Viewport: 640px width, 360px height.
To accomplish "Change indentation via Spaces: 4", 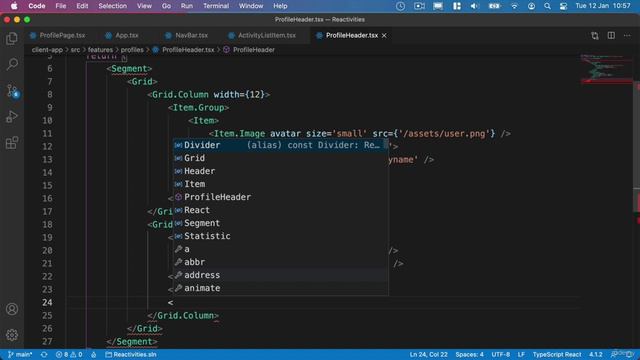I will (x=469, y=354).
